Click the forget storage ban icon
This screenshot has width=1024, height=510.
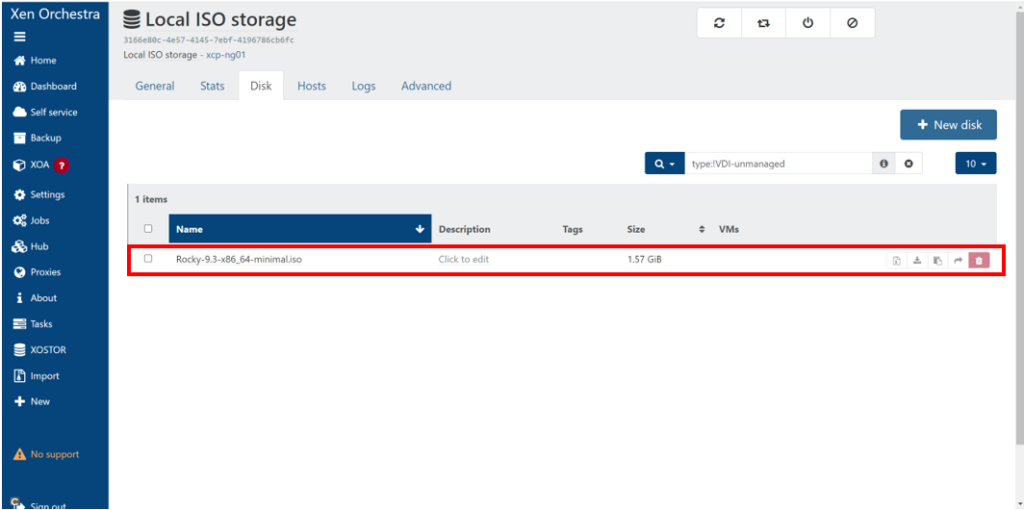coord(852,23)
